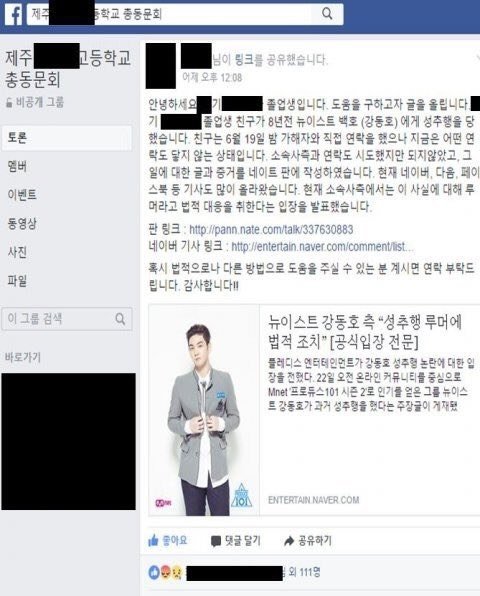The image size is (480, 596).
Task: Click the 공유하기 share arrow icon
Action: [289, 541]
